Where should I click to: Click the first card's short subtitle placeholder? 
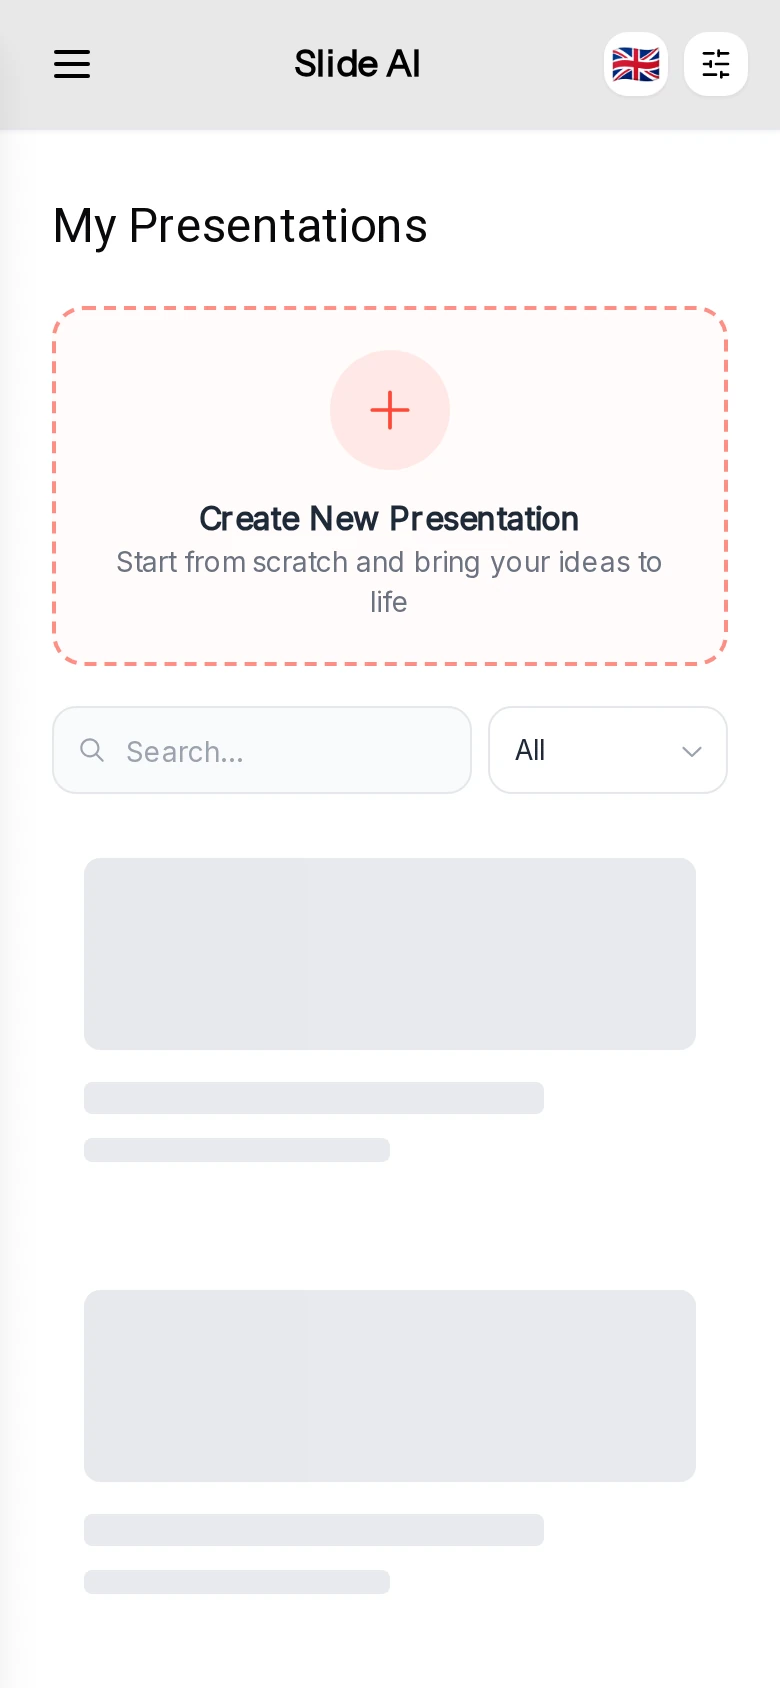point(237,1150)
